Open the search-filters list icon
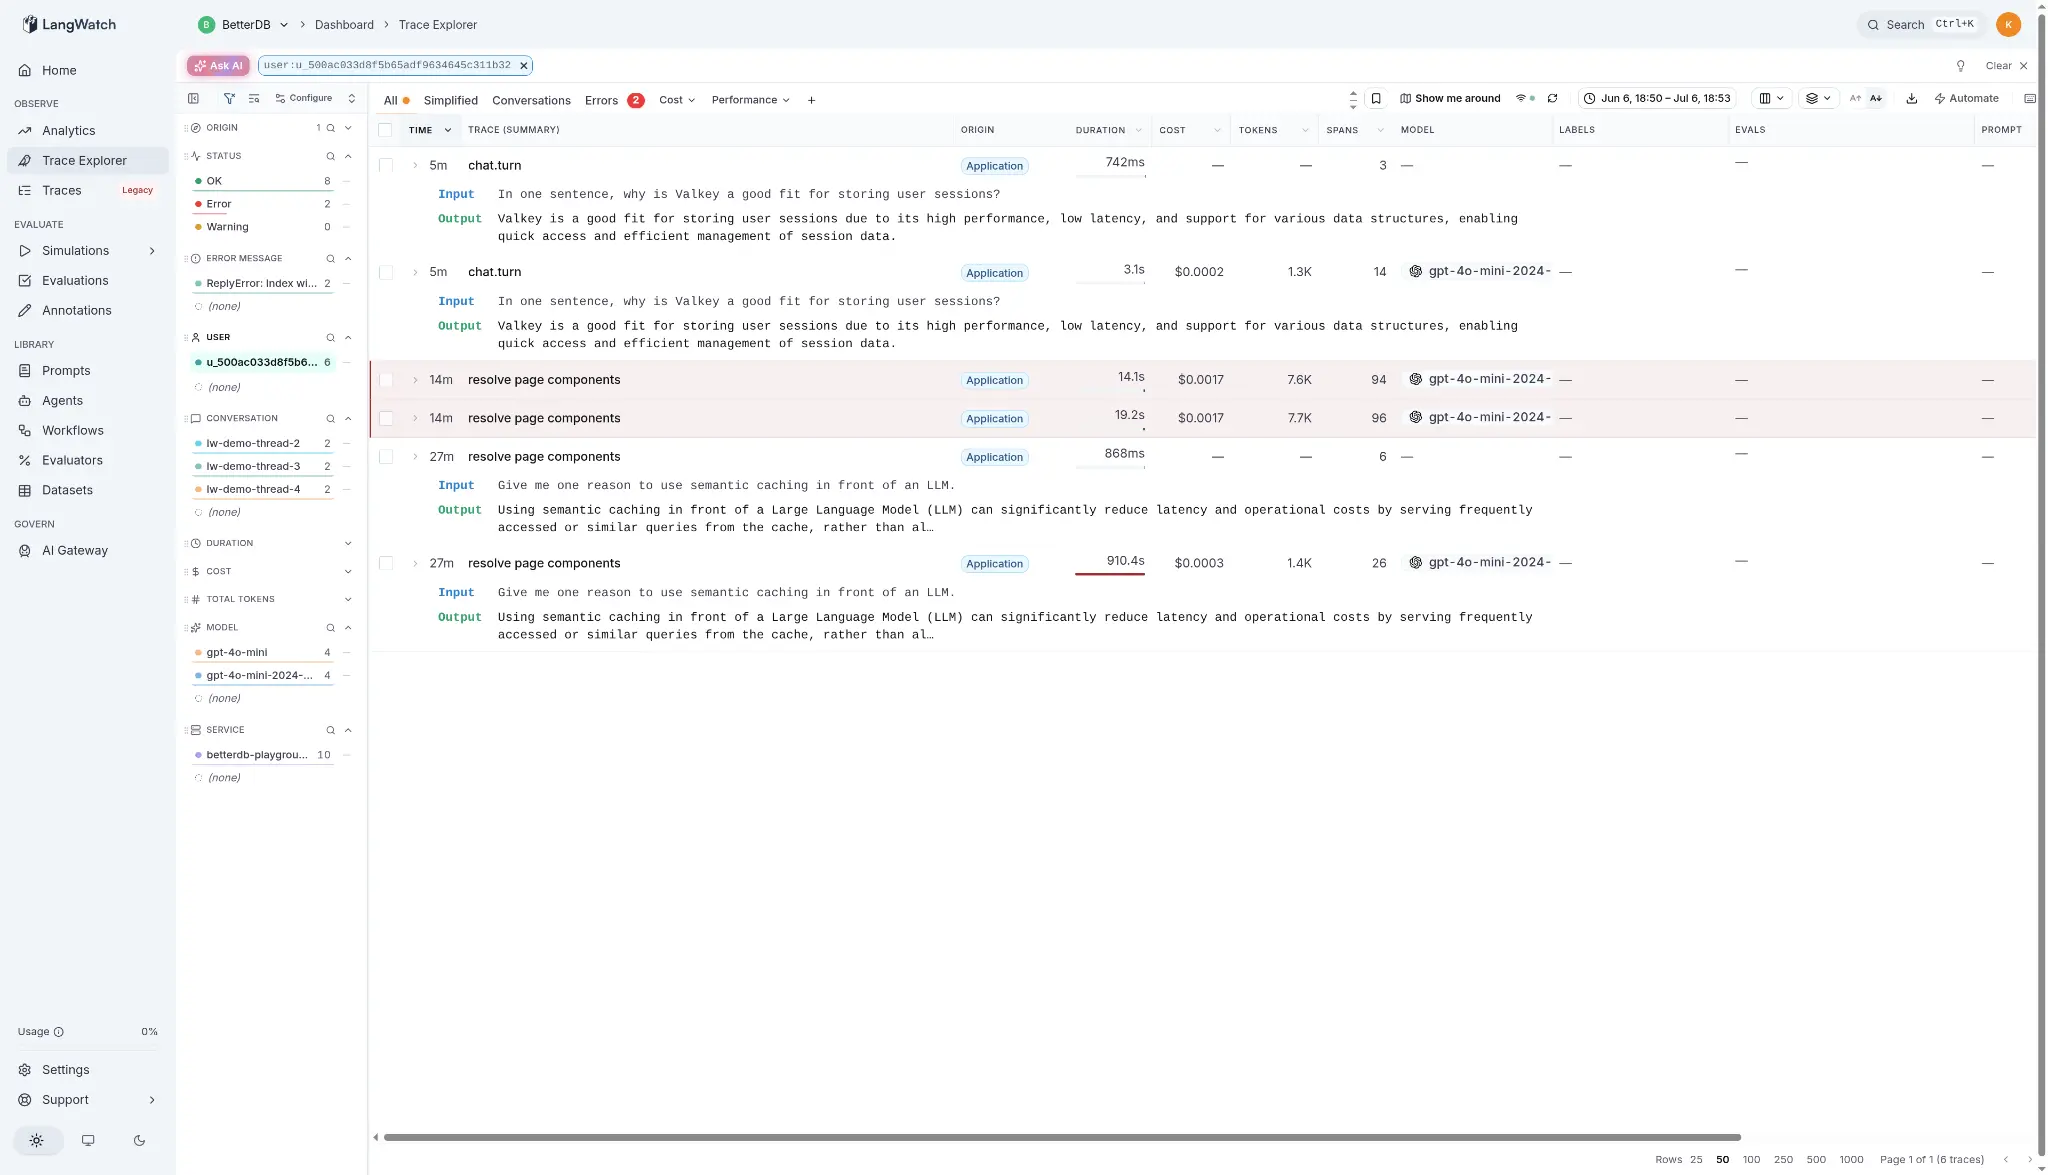Screen dimensions: 2048x1175 (x=254, y=98)
